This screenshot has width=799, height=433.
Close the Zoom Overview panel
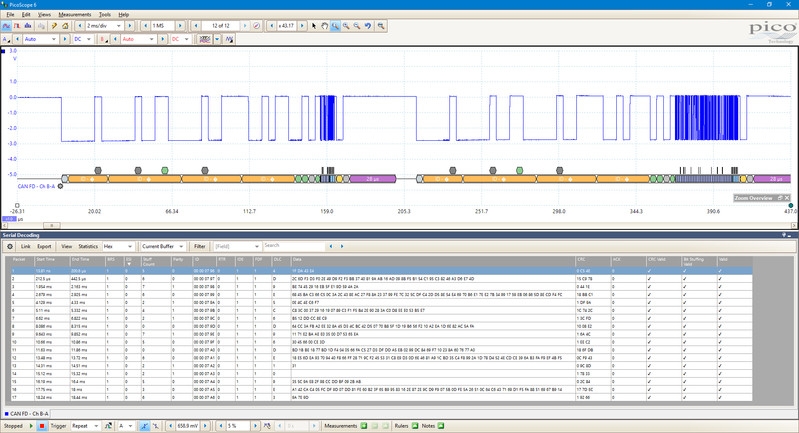(x=787, y=198)
